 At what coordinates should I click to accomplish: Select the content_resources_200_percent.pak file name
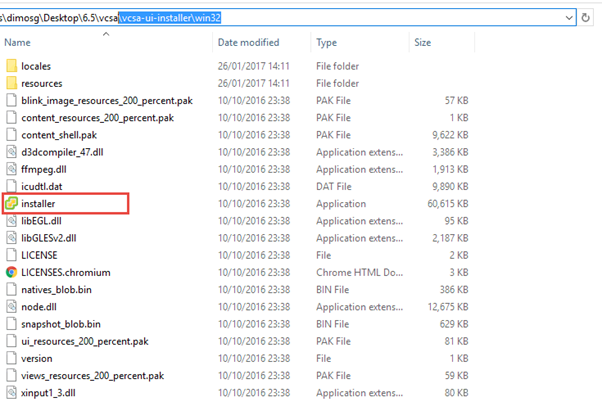click(98, 118)
